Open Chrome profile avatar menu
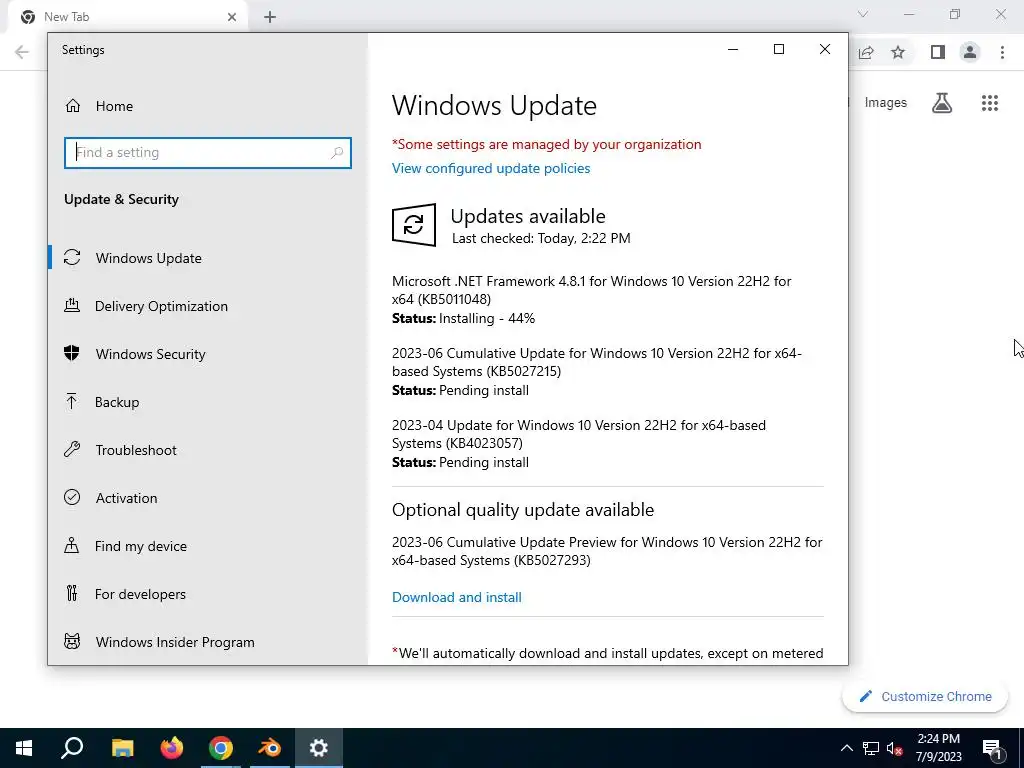 tap(970, 52)
